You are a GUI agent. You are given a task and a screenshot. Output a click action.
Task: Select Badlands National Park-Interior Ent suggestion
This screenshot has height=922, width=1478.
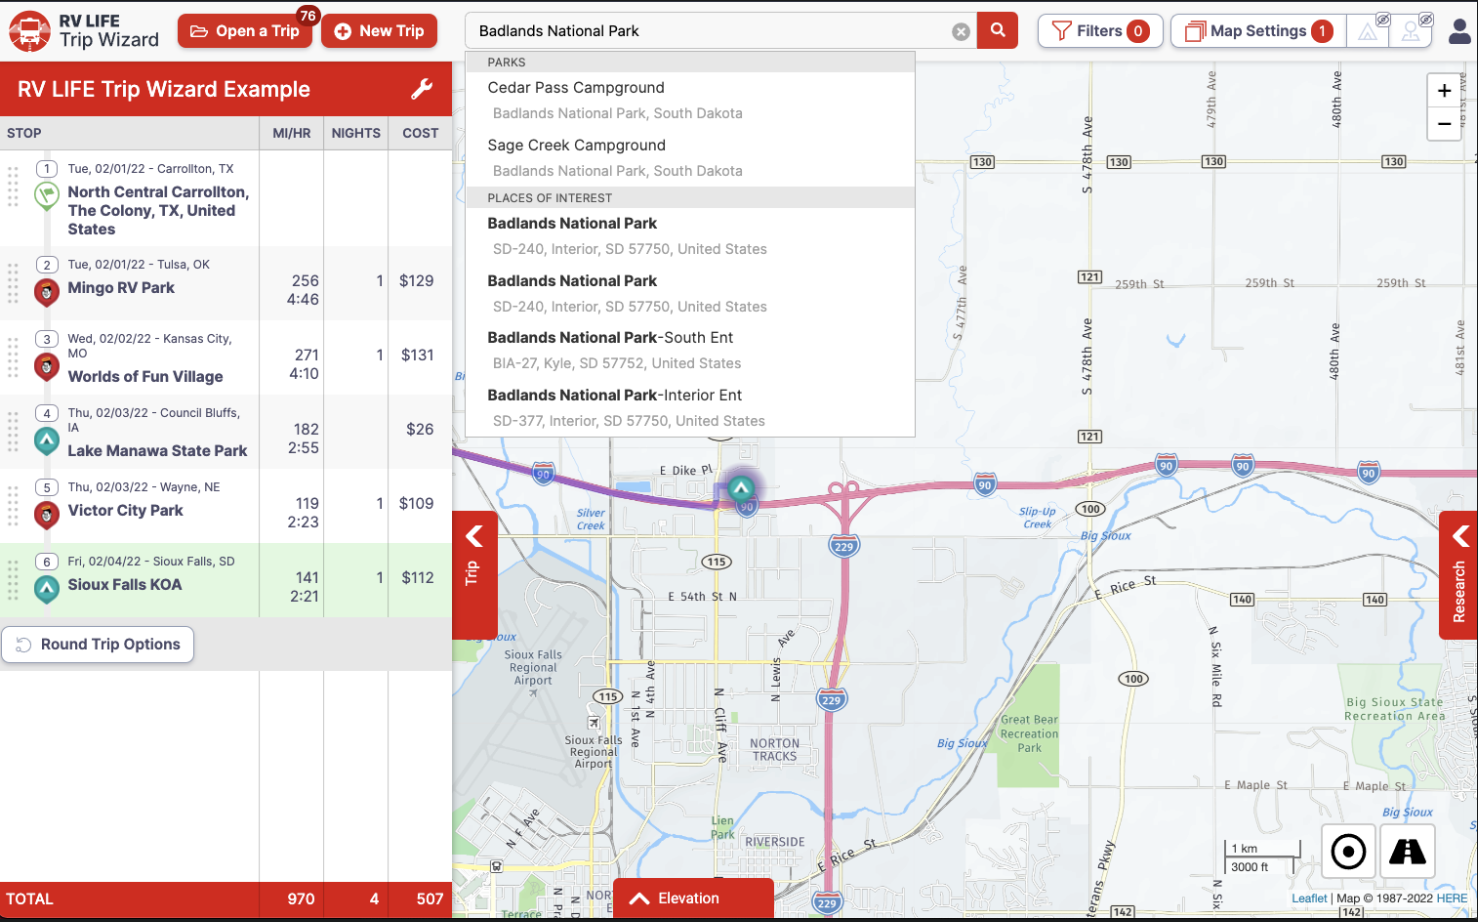(x=690, y=408)
